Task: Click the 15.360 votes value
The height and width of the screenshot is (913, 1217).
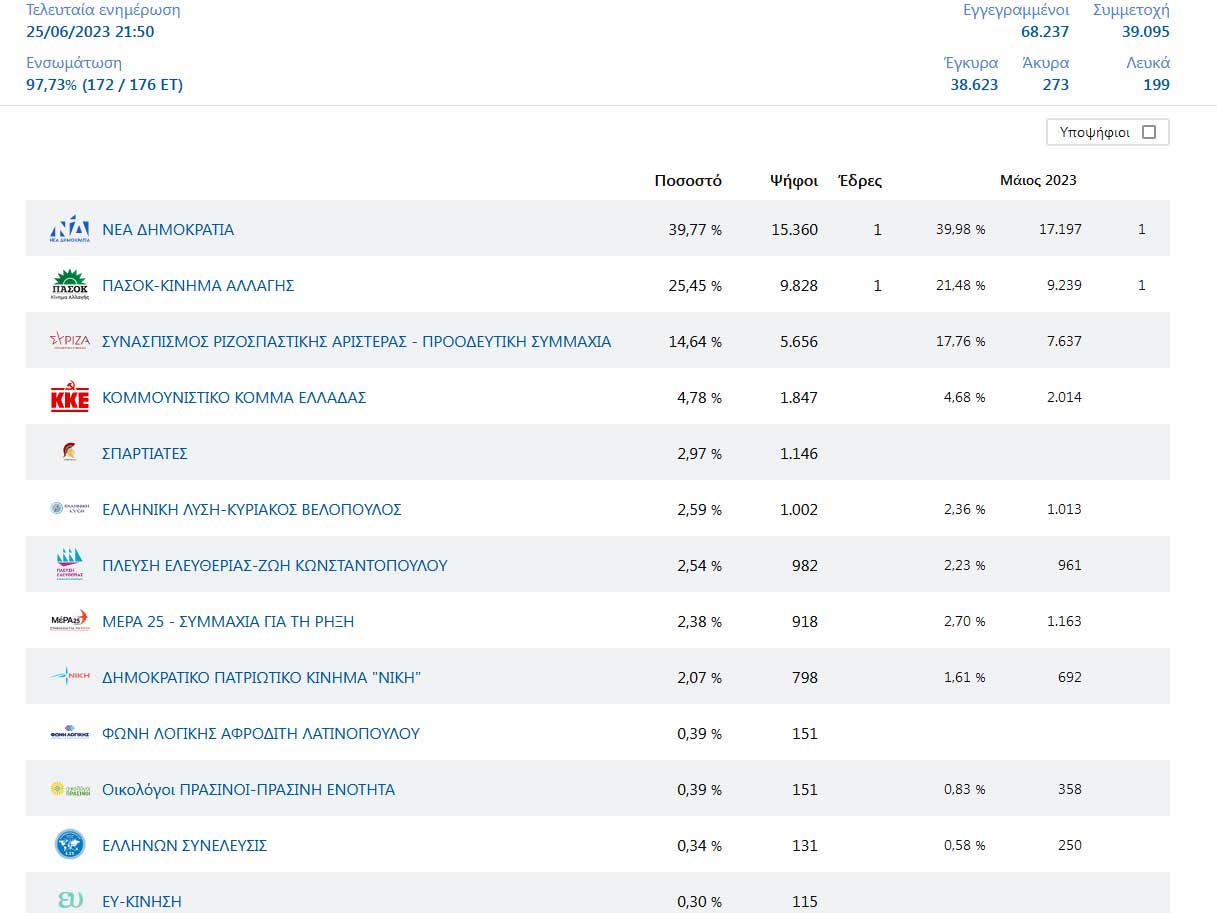Action: coord(795,229)
